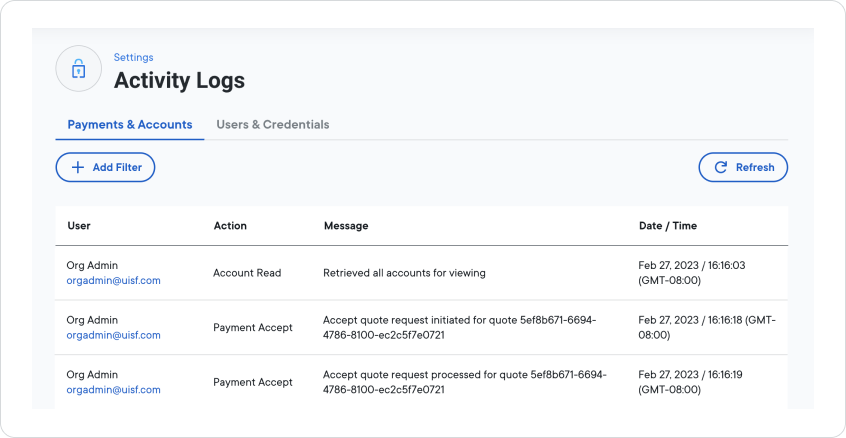
Task: Click the plus icon in Add Filter
Action: [77, 167]
